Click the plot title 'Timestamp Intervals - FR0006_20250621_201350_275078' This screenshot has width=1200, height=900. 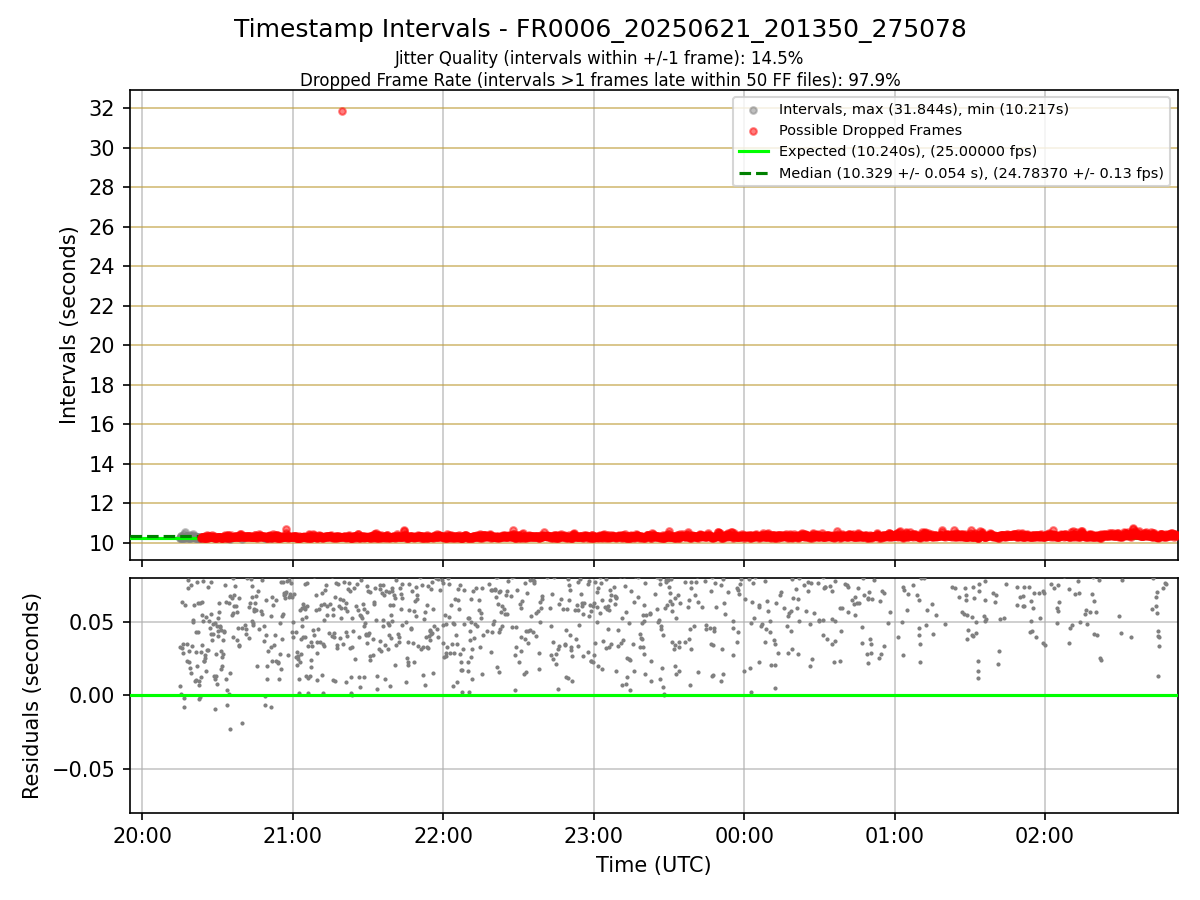click(x=600, y=29)
